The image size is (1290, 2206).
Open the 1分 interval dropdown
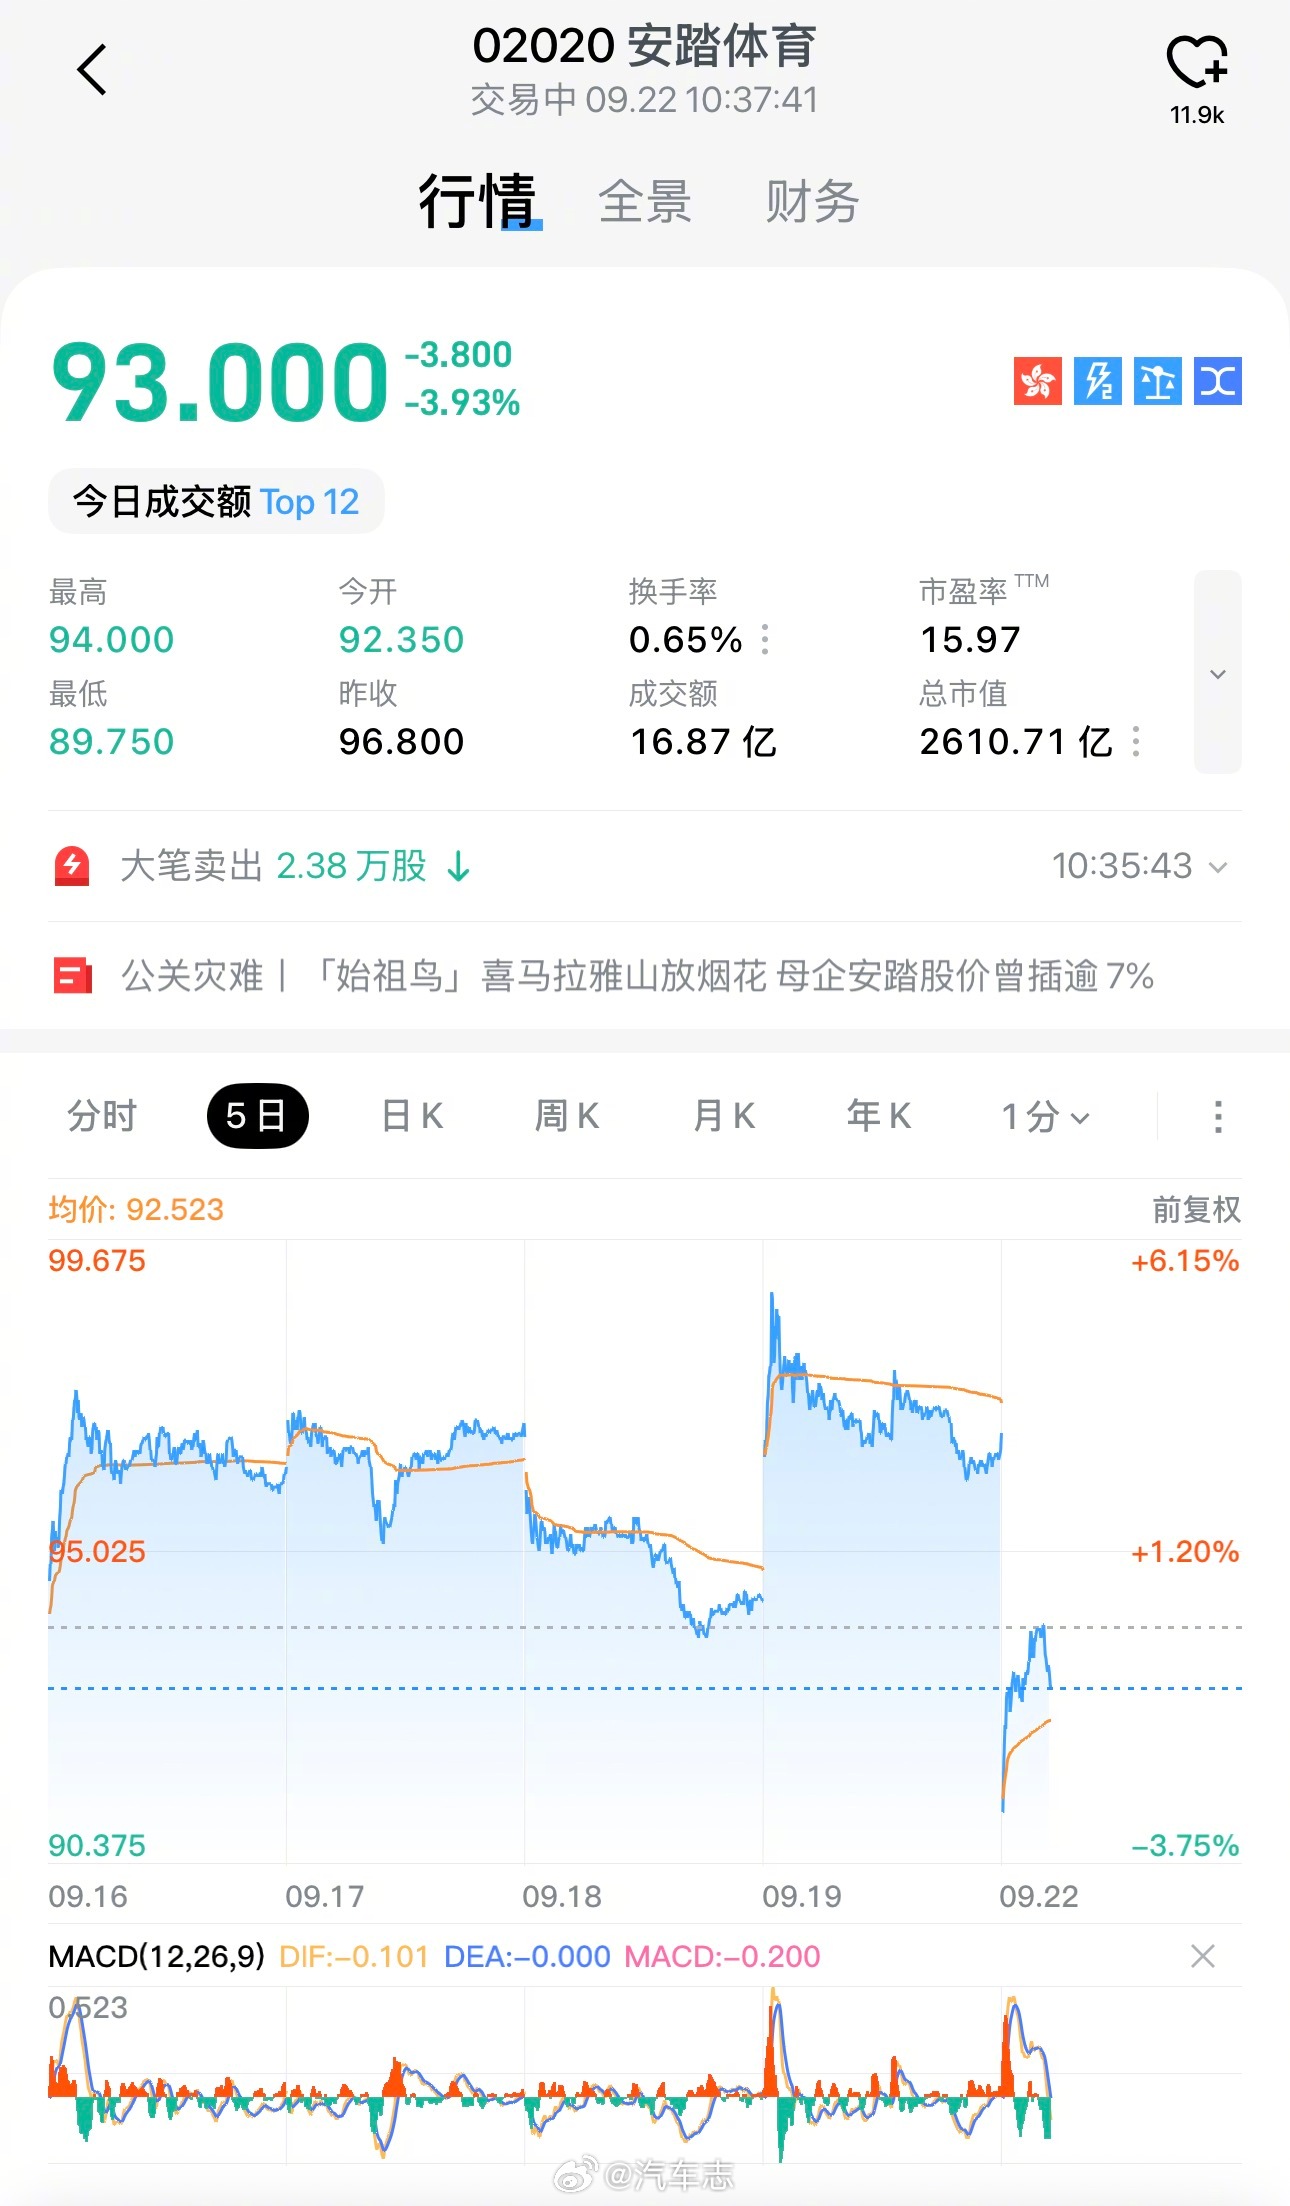click(1045, 1116)
